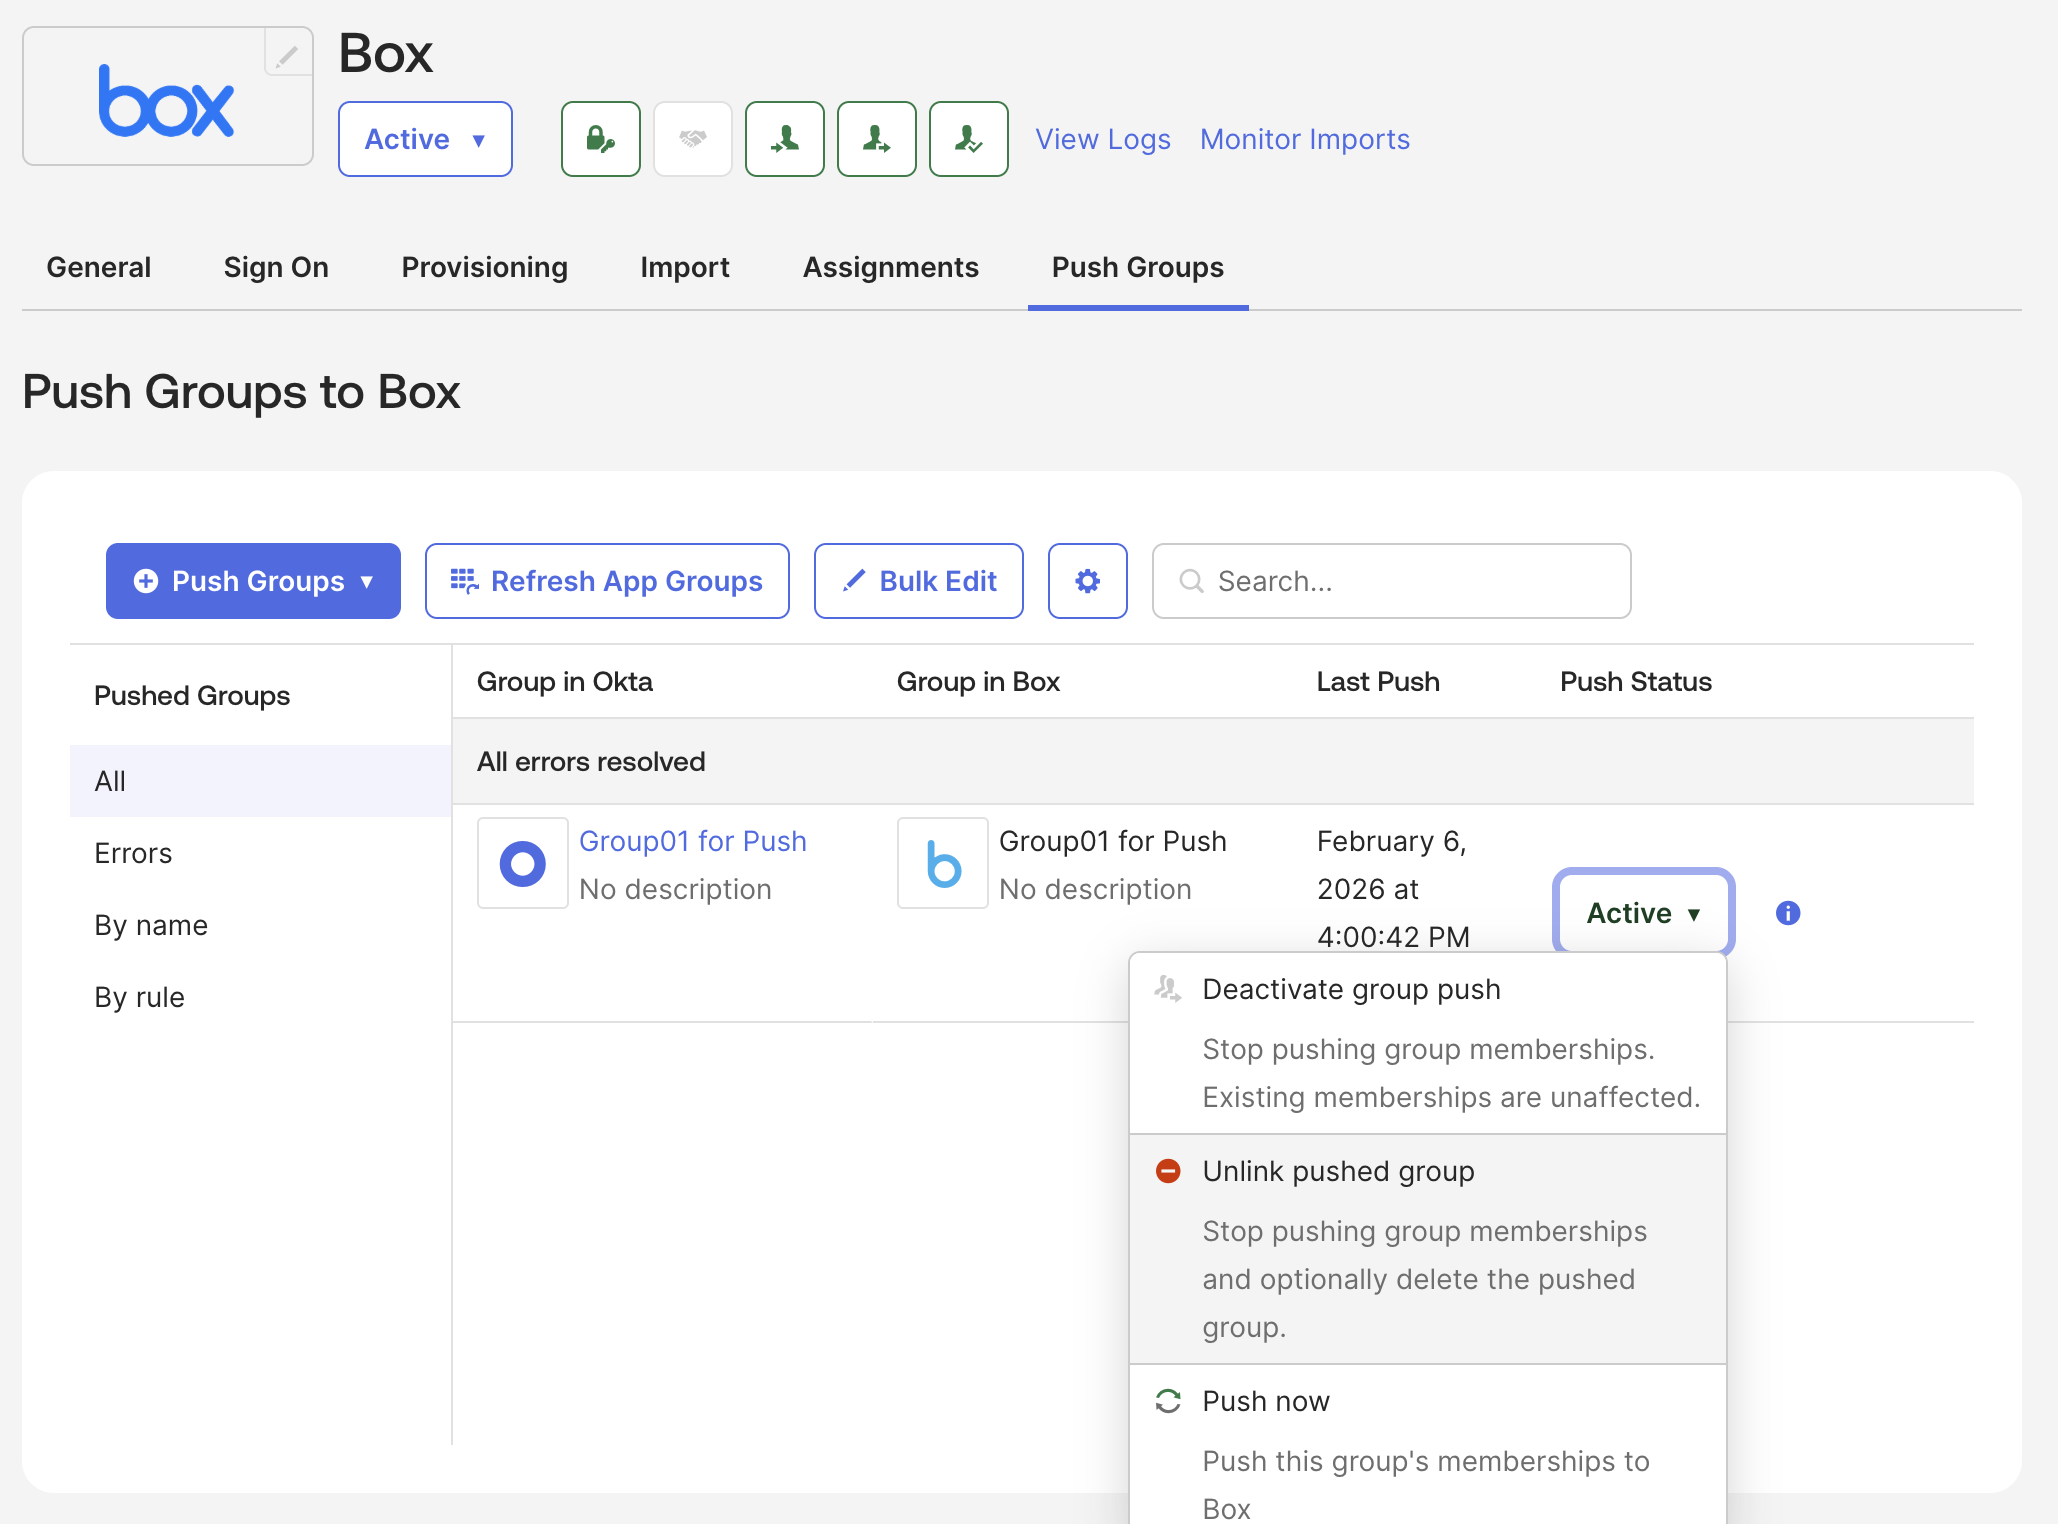Click the Group in Okta column header
This screenshot has height=1524, width=2058.
point(564,681)
